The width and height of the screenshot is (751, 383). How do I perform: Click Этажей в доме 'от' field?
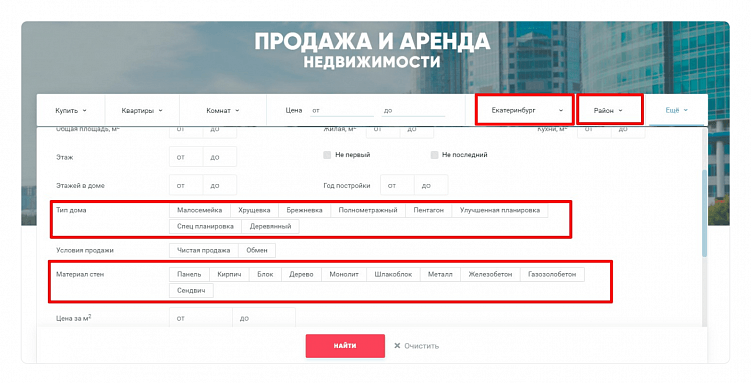point(186,185)
